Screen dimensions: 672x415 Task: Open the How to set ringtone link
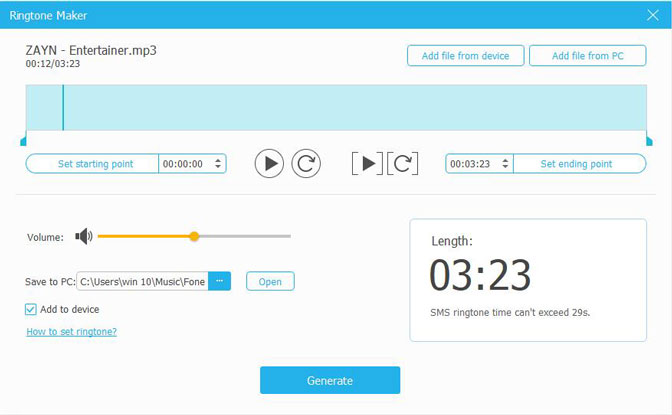pos(72,331)
